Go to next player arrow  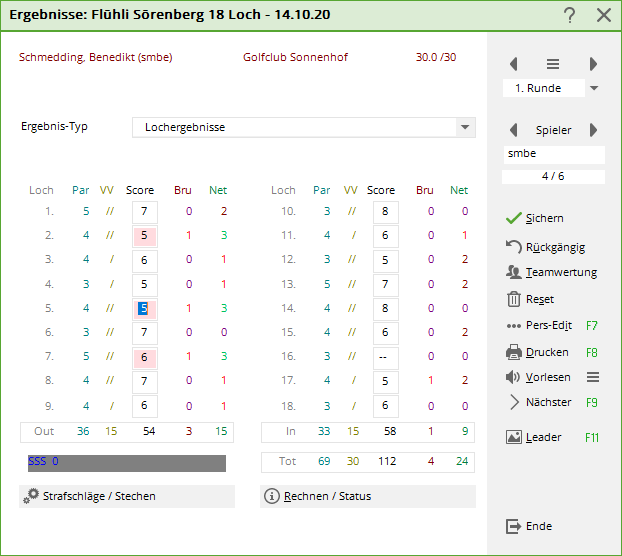[593, 130]
